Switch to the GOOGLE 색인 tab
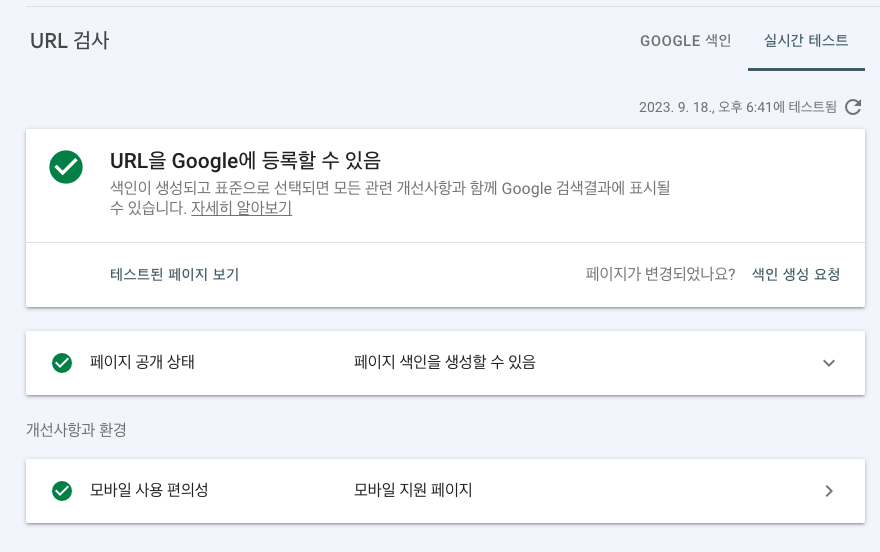 pyautogui.click(x=685, y=40)
